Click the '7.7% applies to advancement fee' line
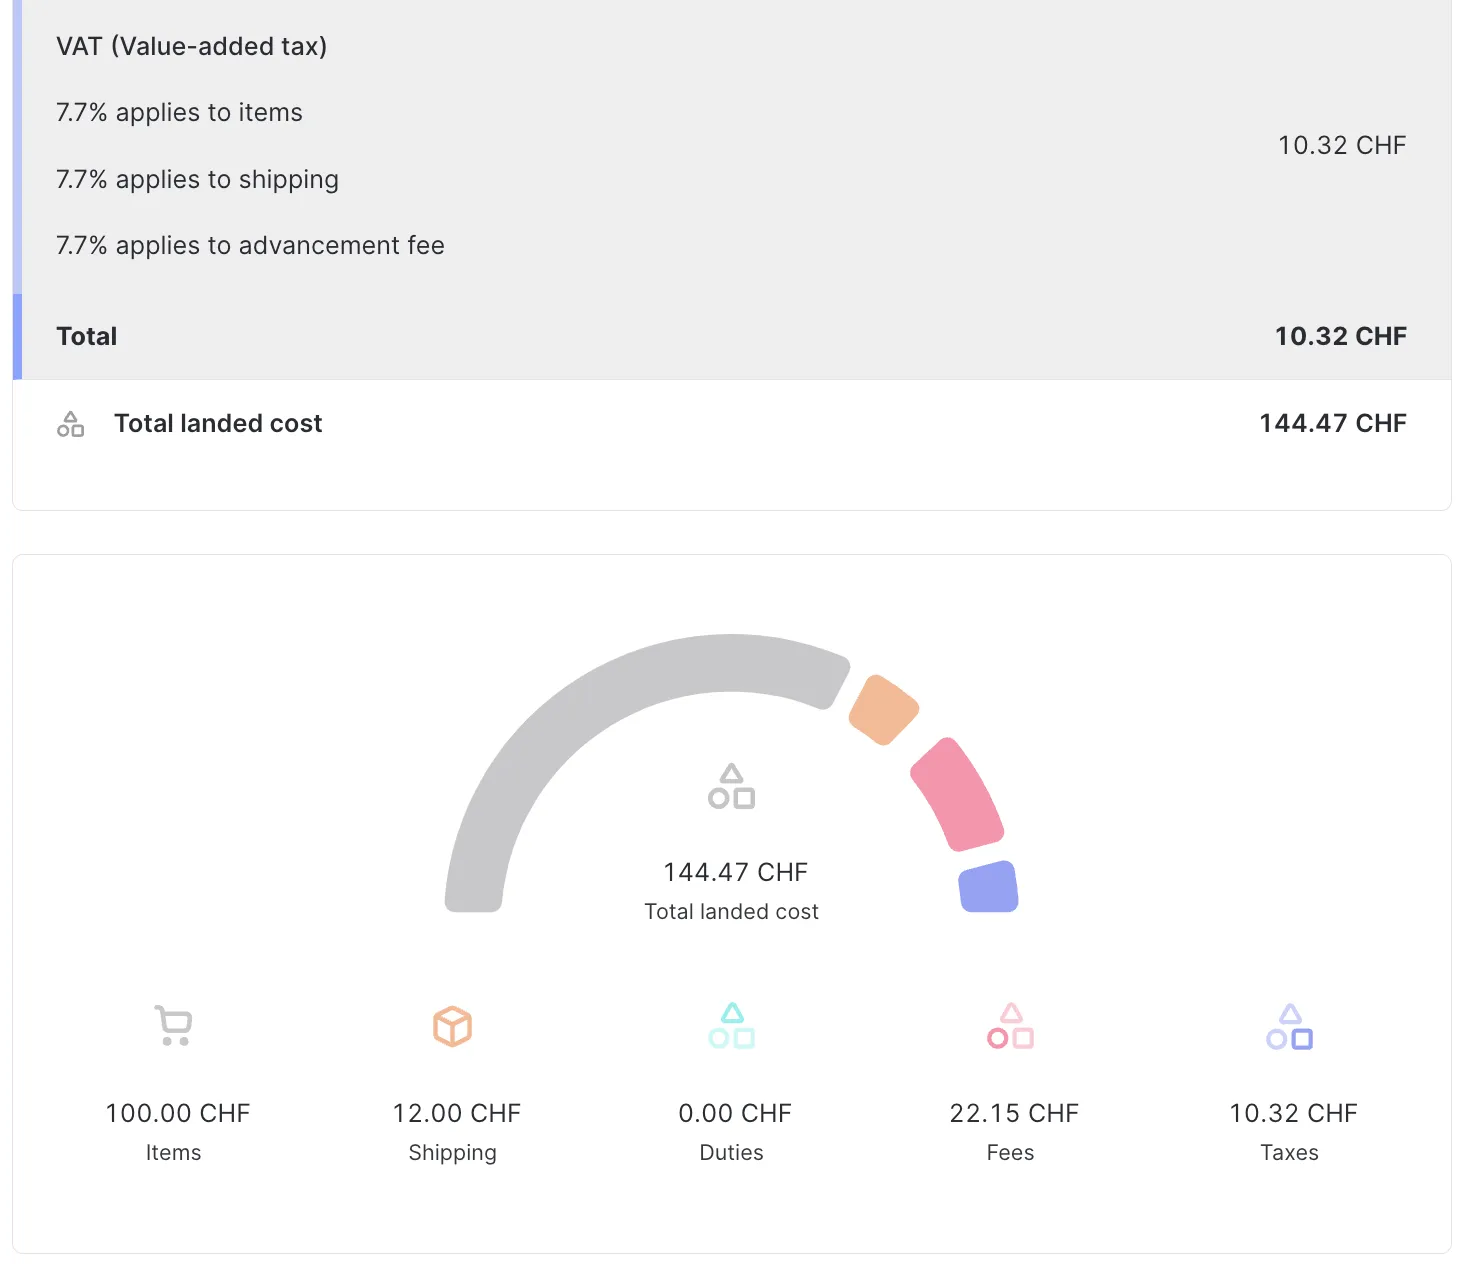This screenshot has width=1470, height=1264. (x=250, y=246)
